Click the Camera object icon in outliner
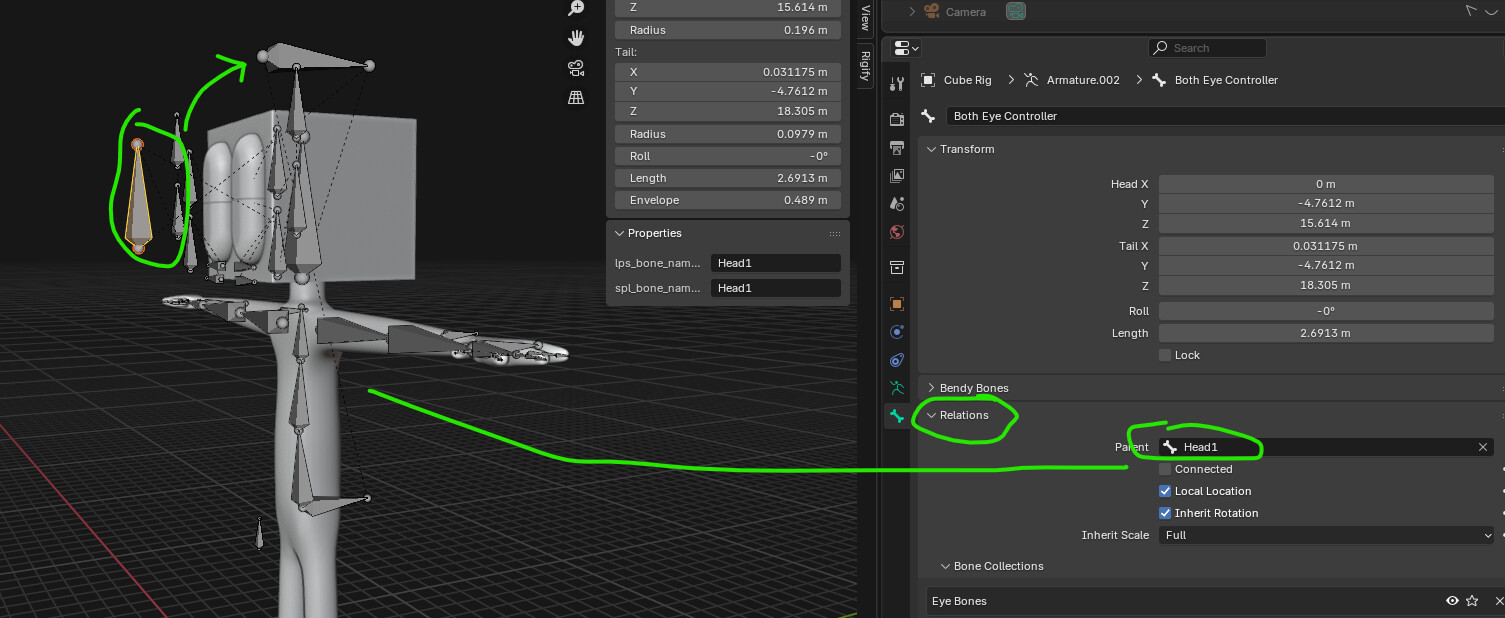The image size is (1505, 618). pyautogui.click(x=932, y=11)
